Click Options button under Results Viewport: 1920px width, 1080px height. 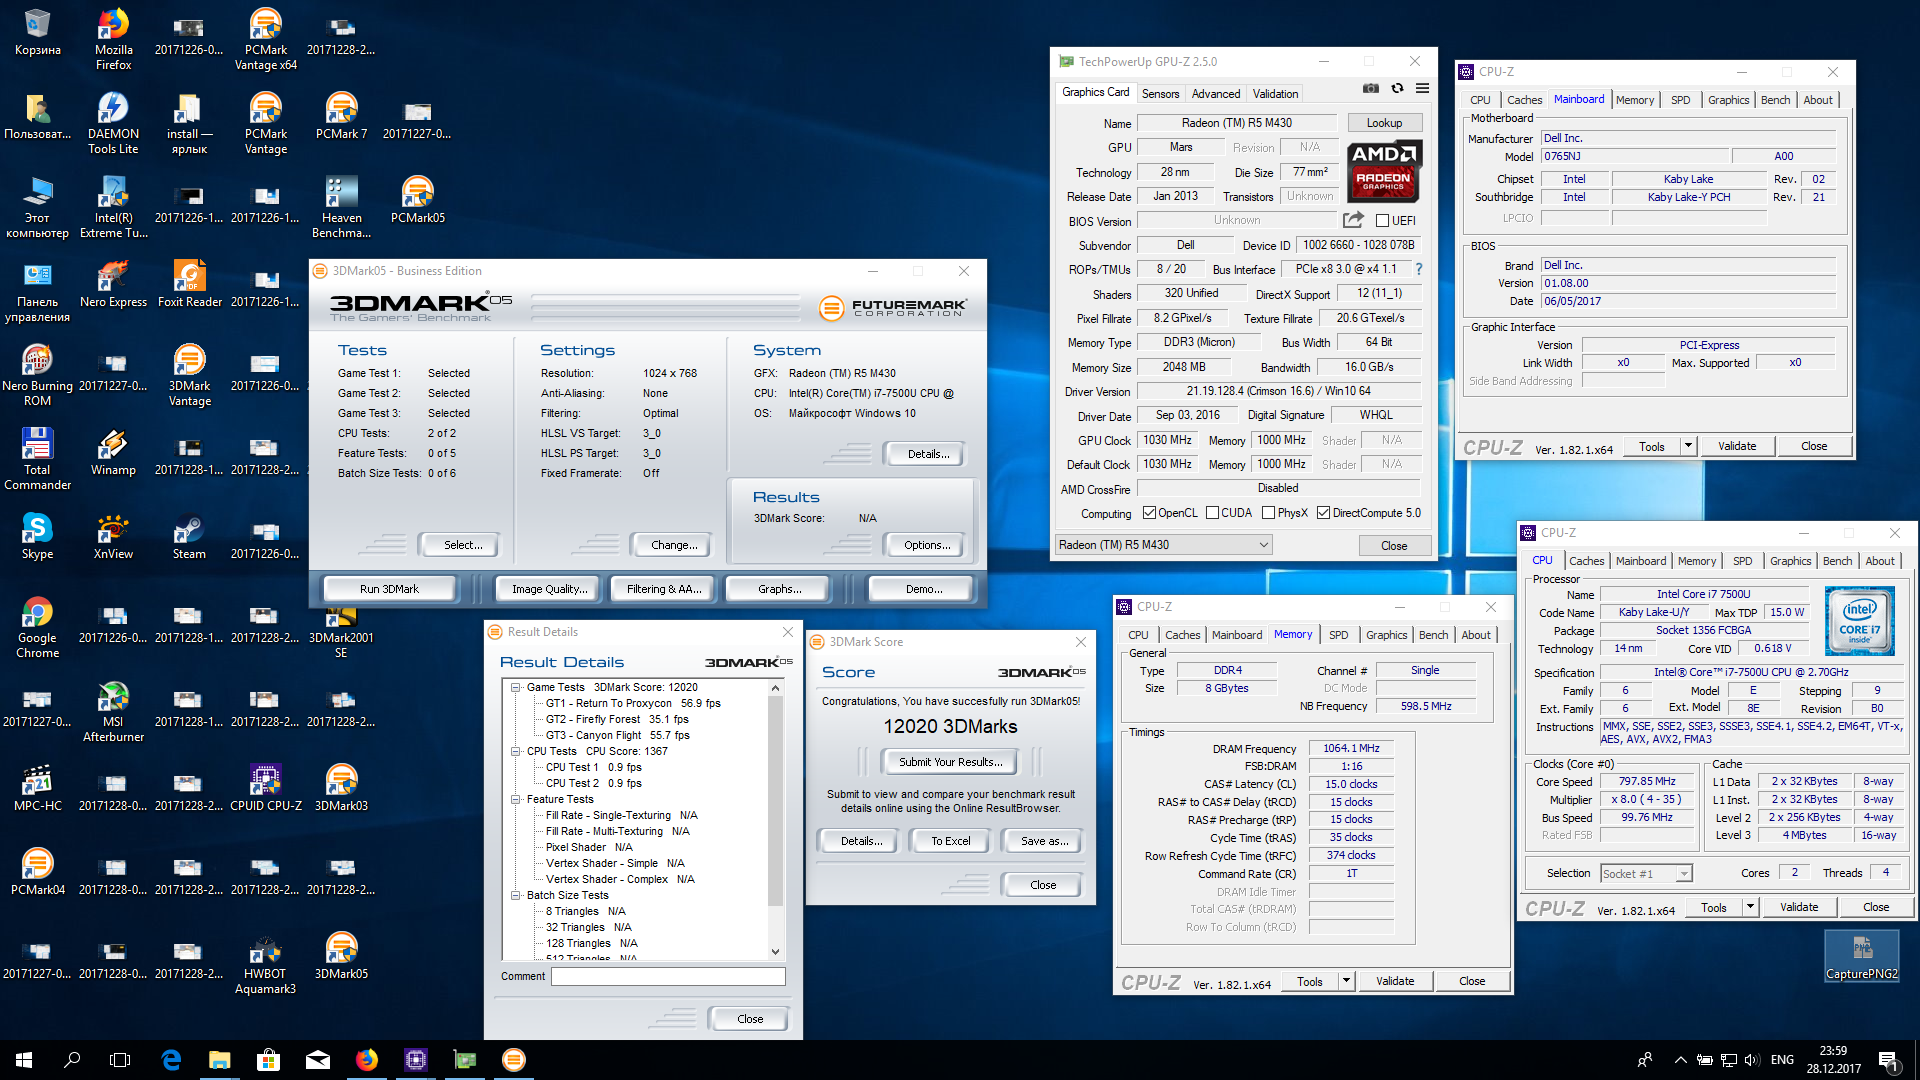(926, 545)
